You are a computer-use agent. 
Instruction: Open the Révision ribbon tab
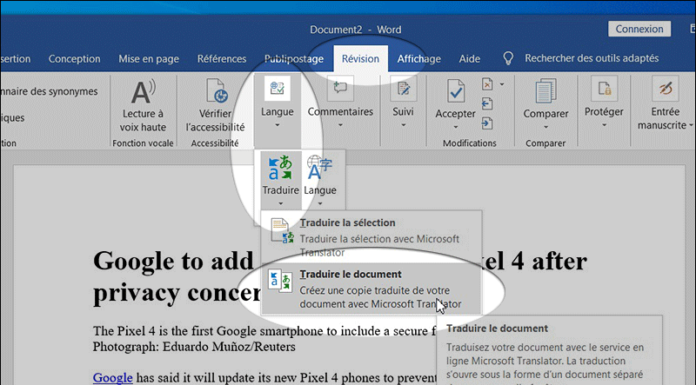pos(360,59)
